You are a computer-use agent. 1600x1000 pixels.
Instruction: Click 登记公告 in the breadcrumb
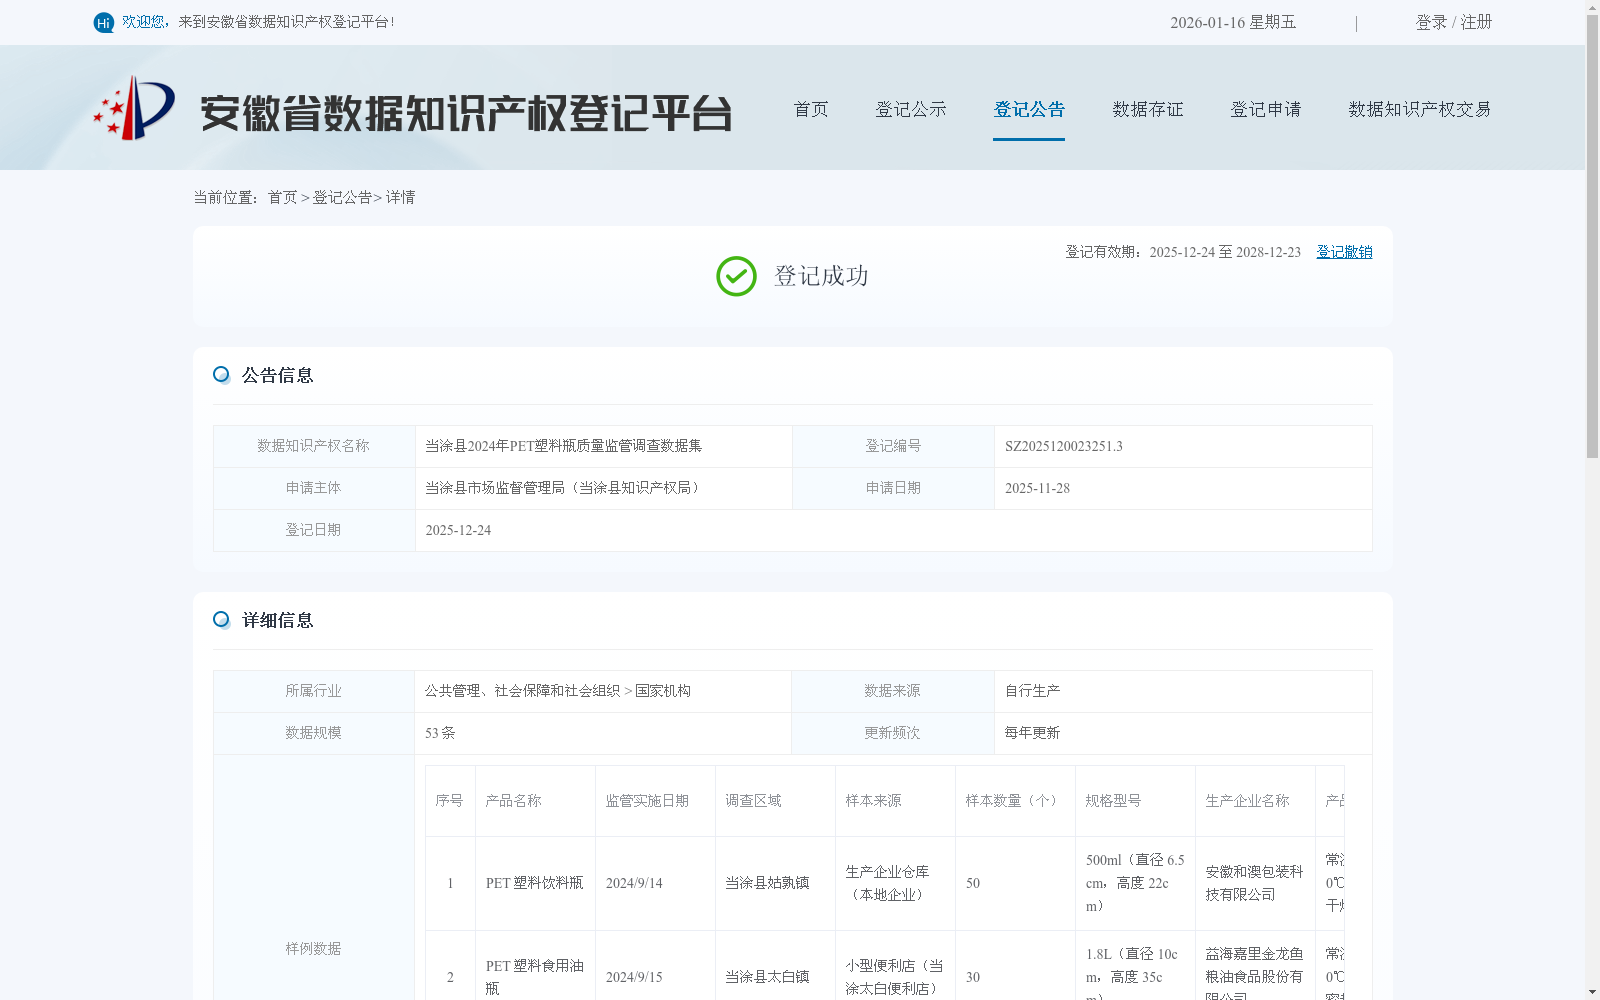click(x=342, y=198)
